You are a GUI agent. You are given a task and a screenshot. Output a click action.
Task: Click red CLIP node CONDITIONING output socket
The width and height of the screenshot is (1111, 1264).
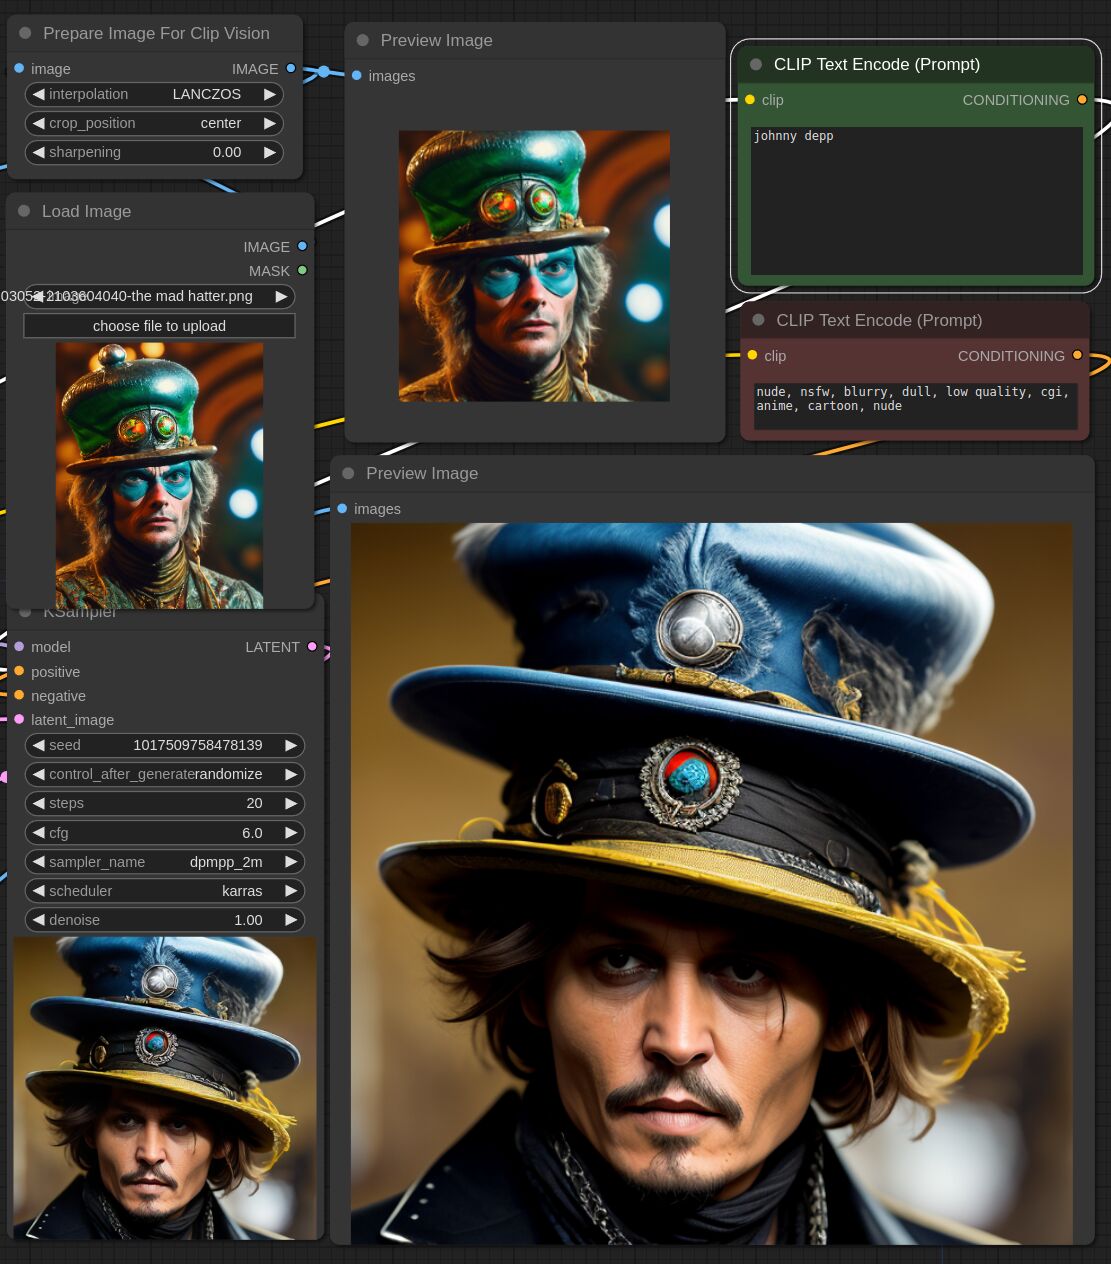tap(1077, 355)
